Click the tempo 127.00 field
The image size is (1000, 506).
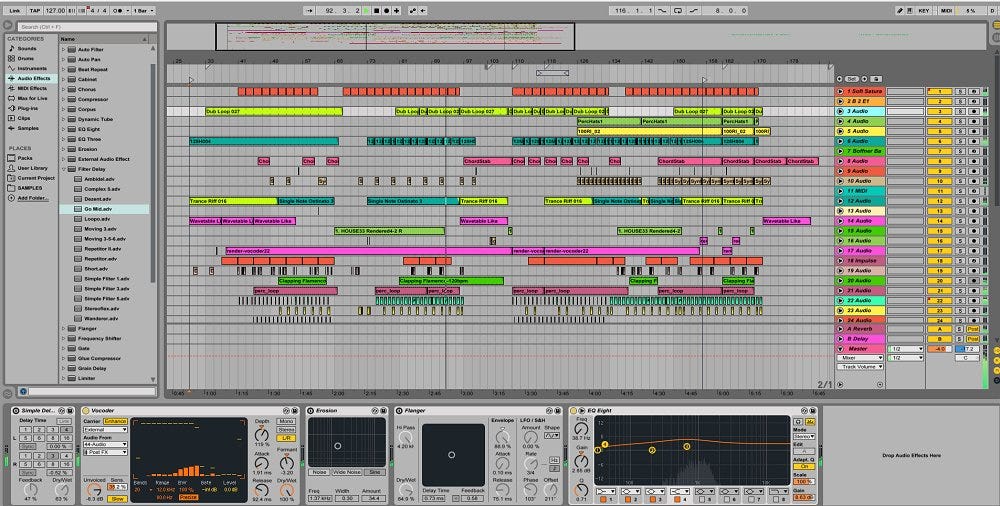click(55, 10)
